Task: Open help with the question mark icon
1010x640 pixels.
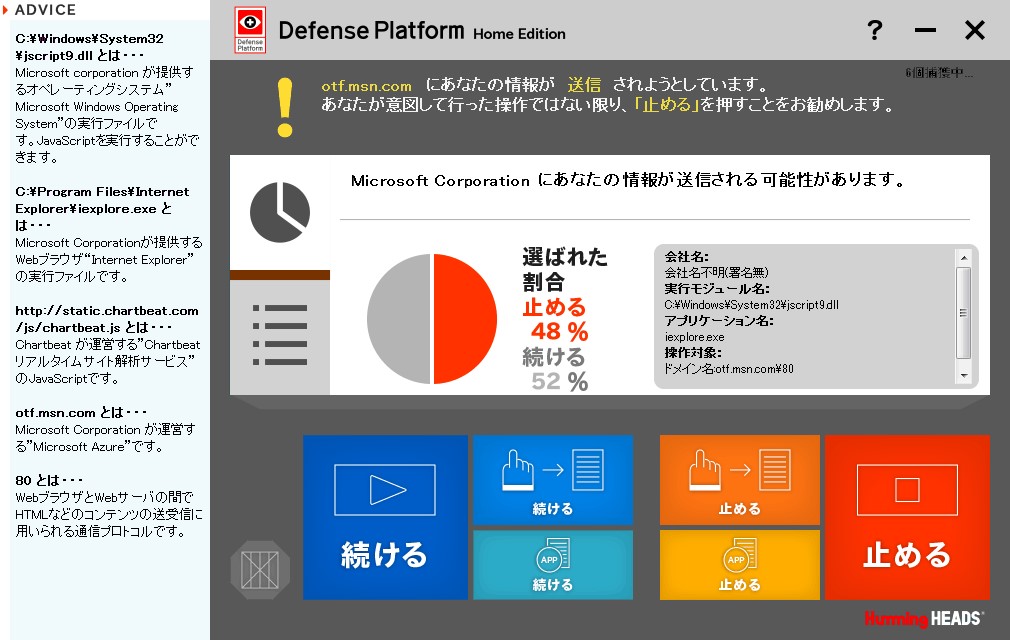Action: click(875, 31)
